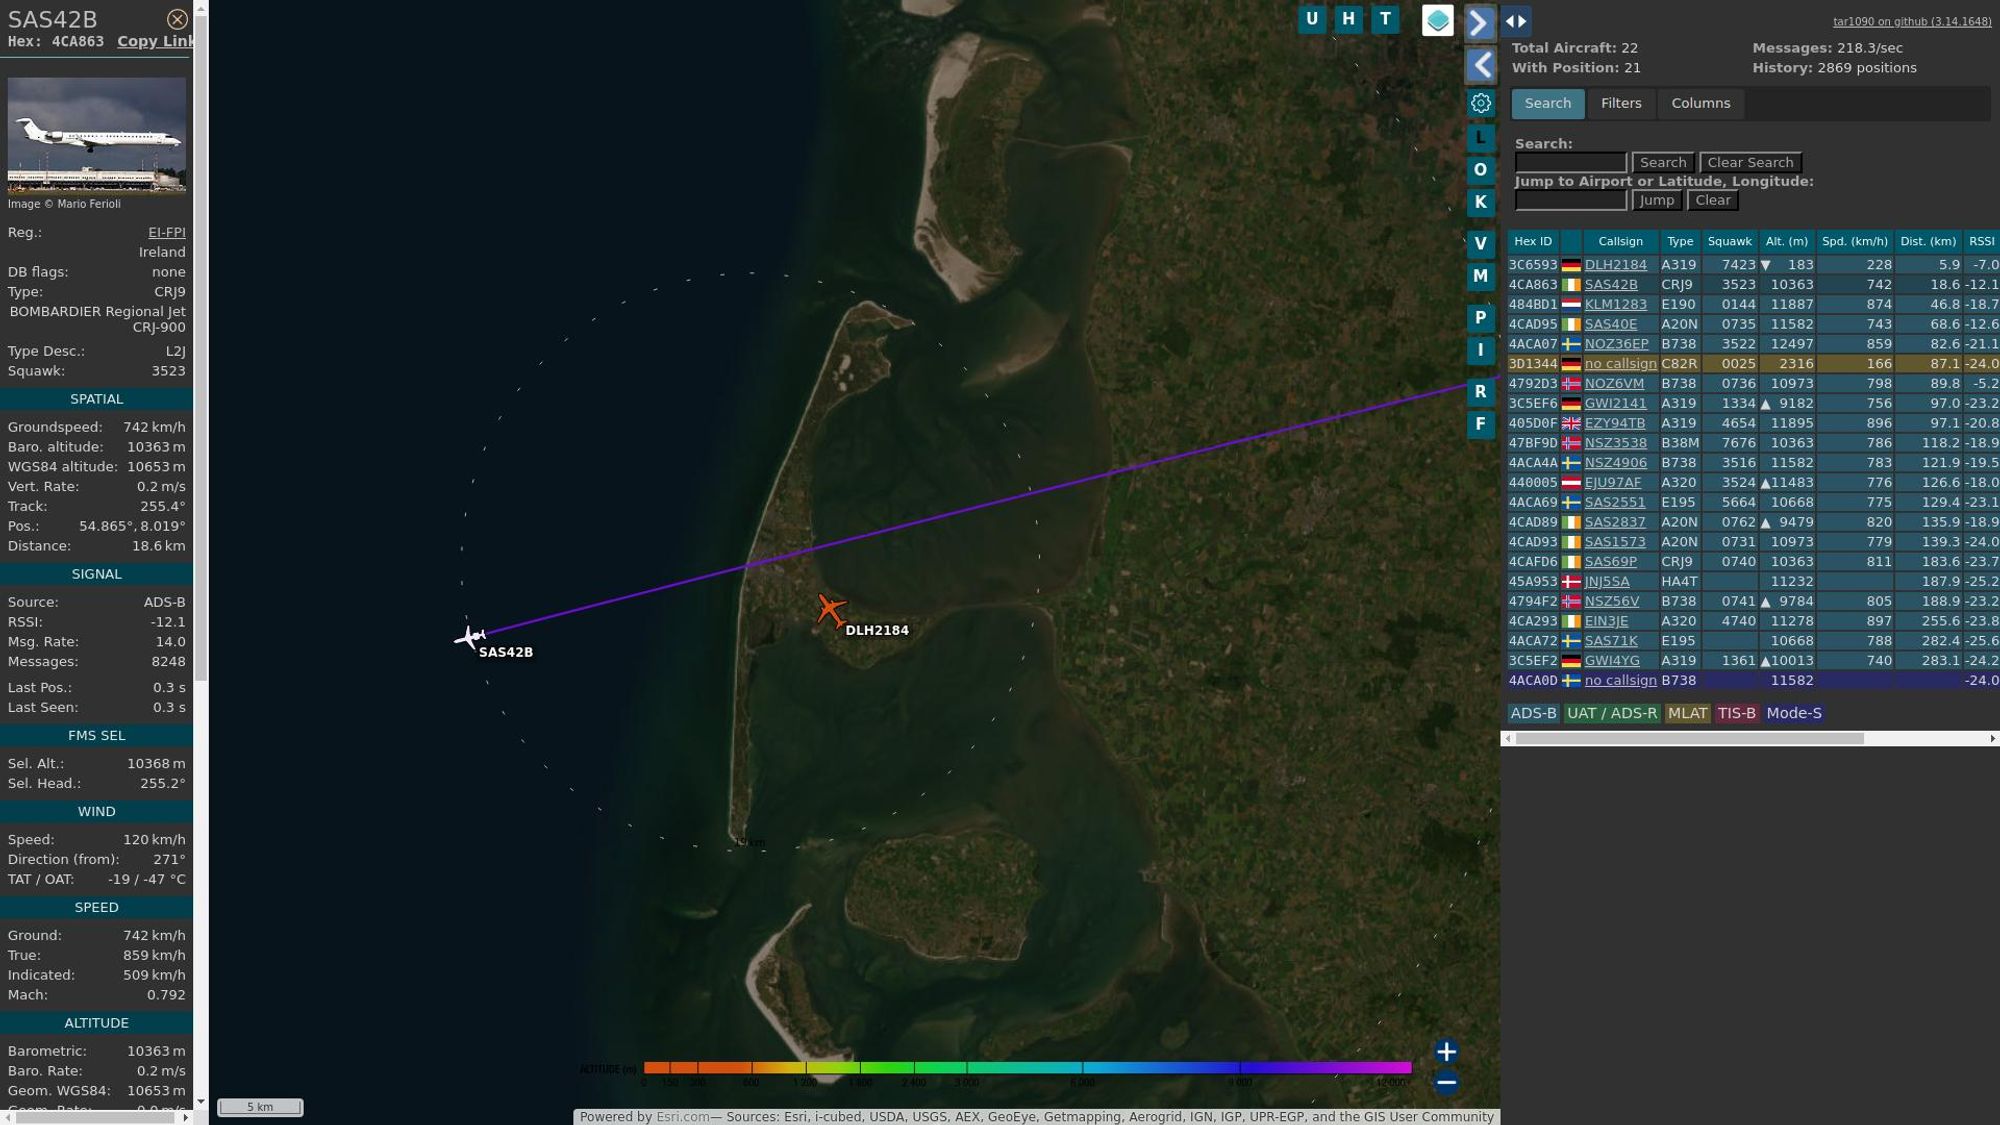Viewport: 2000px width, 1125px height.
Task: Click the globe/layers map style icon
Action: [1438, 19]
